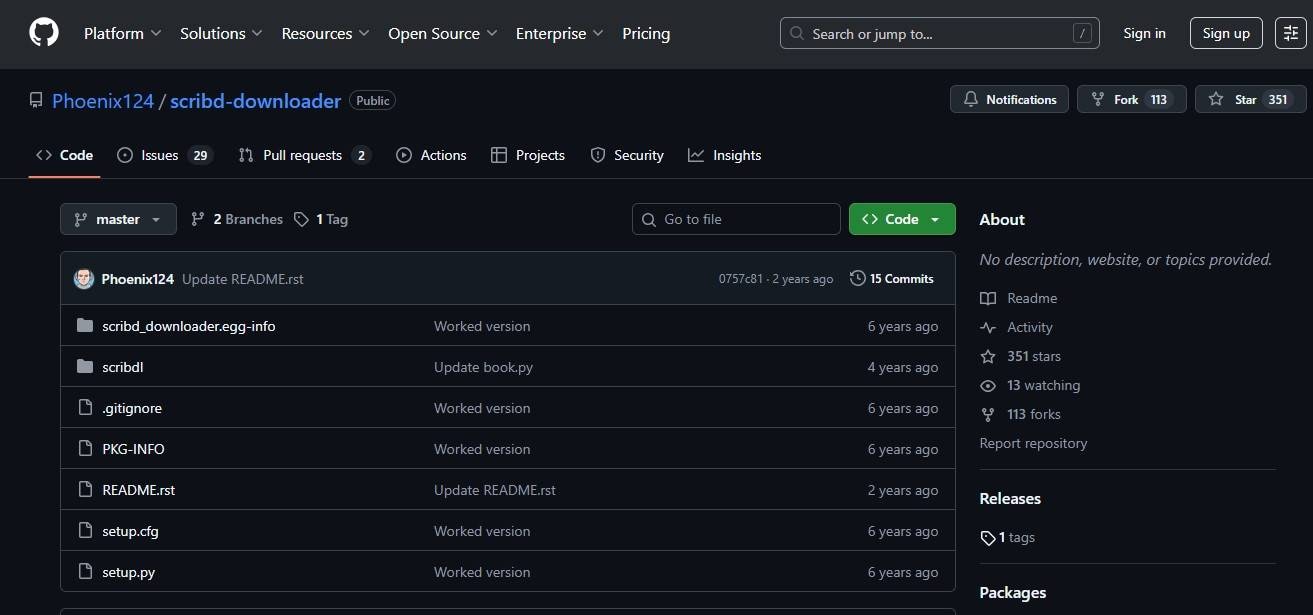1313x615 pixels.
Task: Open the Activity link in About
Action: point(1030,327)
